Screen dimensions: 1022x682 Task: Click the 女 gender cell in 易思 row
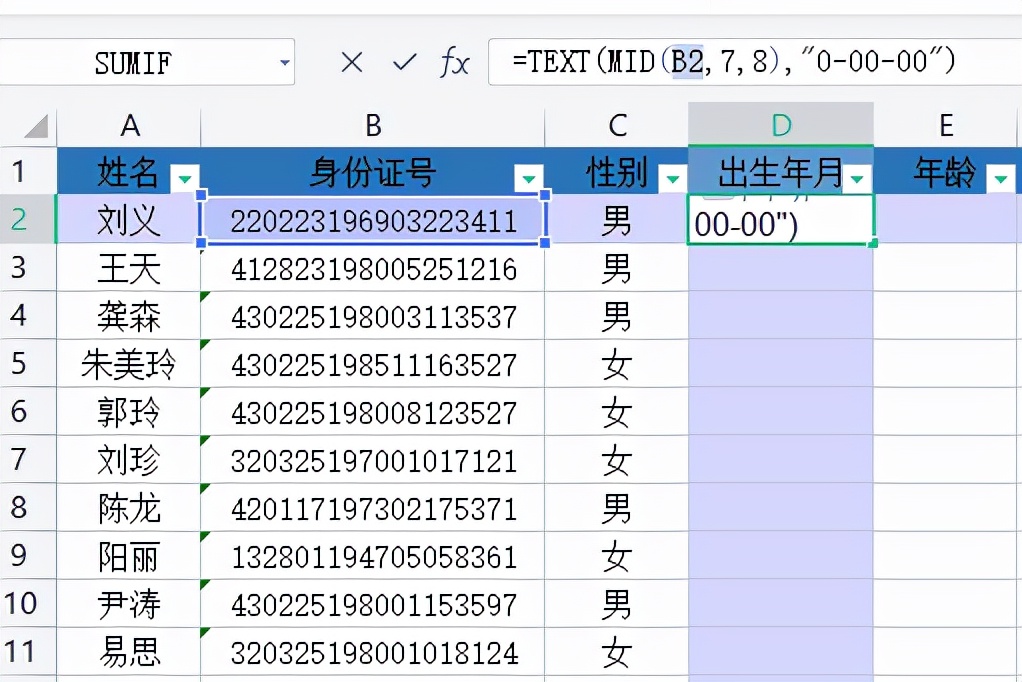(617, 651)
